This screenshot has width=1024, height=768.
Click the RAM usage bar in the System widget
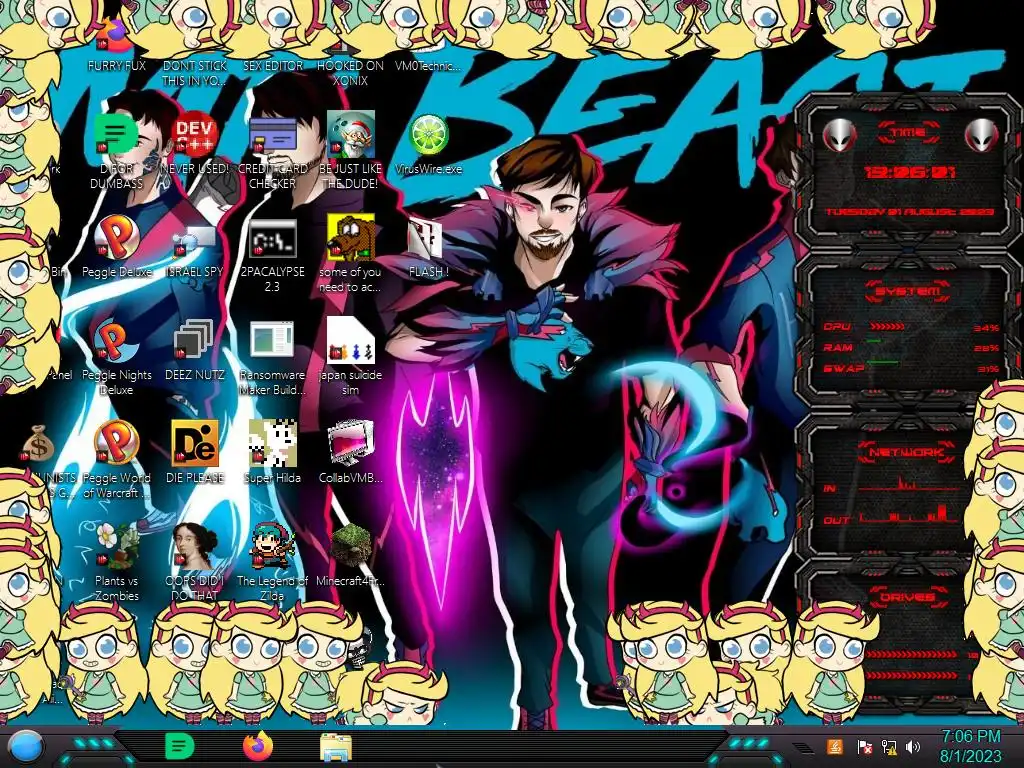[874, 340]
